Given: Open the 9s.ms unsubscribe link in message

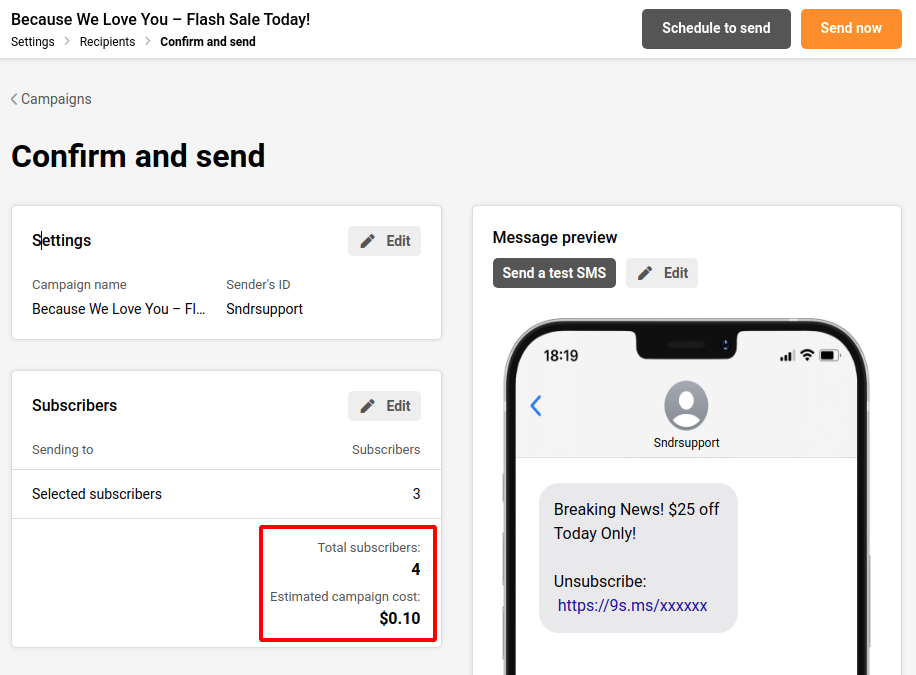Looking at the screenshot, I should point(632,605).
